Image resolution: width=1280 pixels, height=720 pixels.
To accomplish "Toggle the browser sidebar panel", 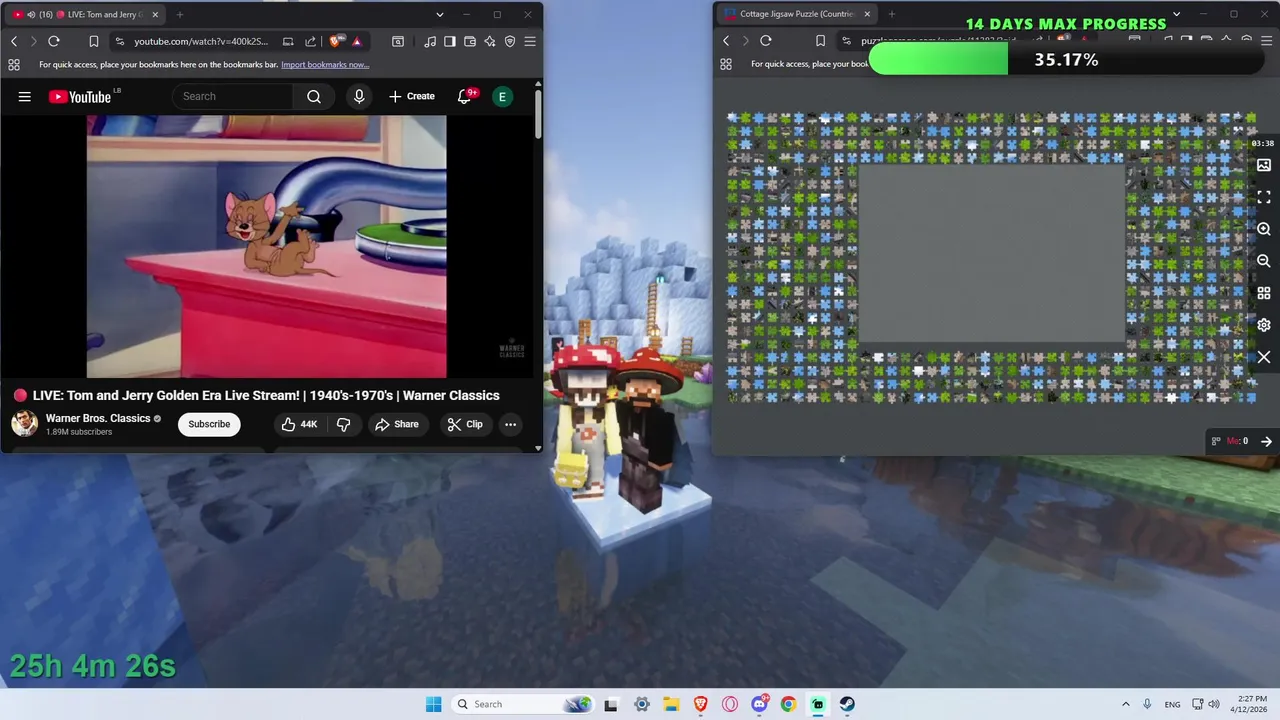I will pyautogui.click(x=450, y=41).
